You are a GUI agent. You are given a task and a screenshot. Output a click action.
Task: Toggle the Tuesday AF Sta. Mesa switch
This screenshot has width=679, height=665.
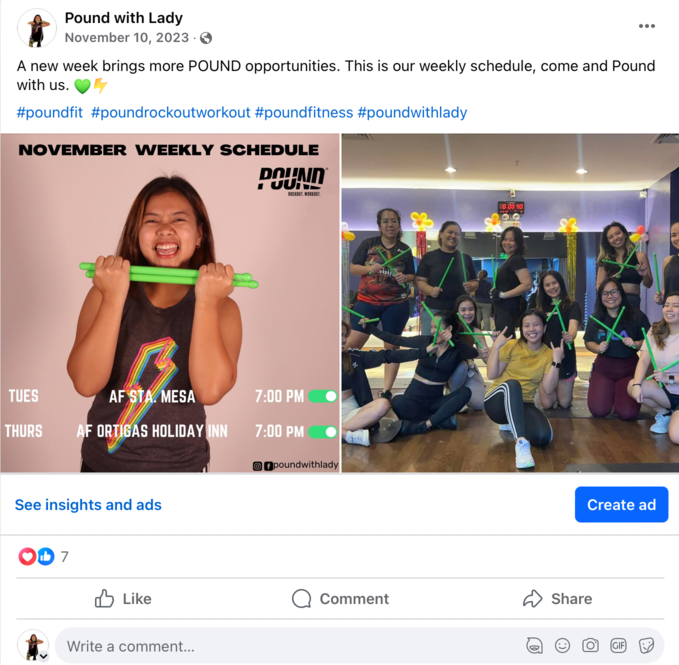(x=323, y=396)
